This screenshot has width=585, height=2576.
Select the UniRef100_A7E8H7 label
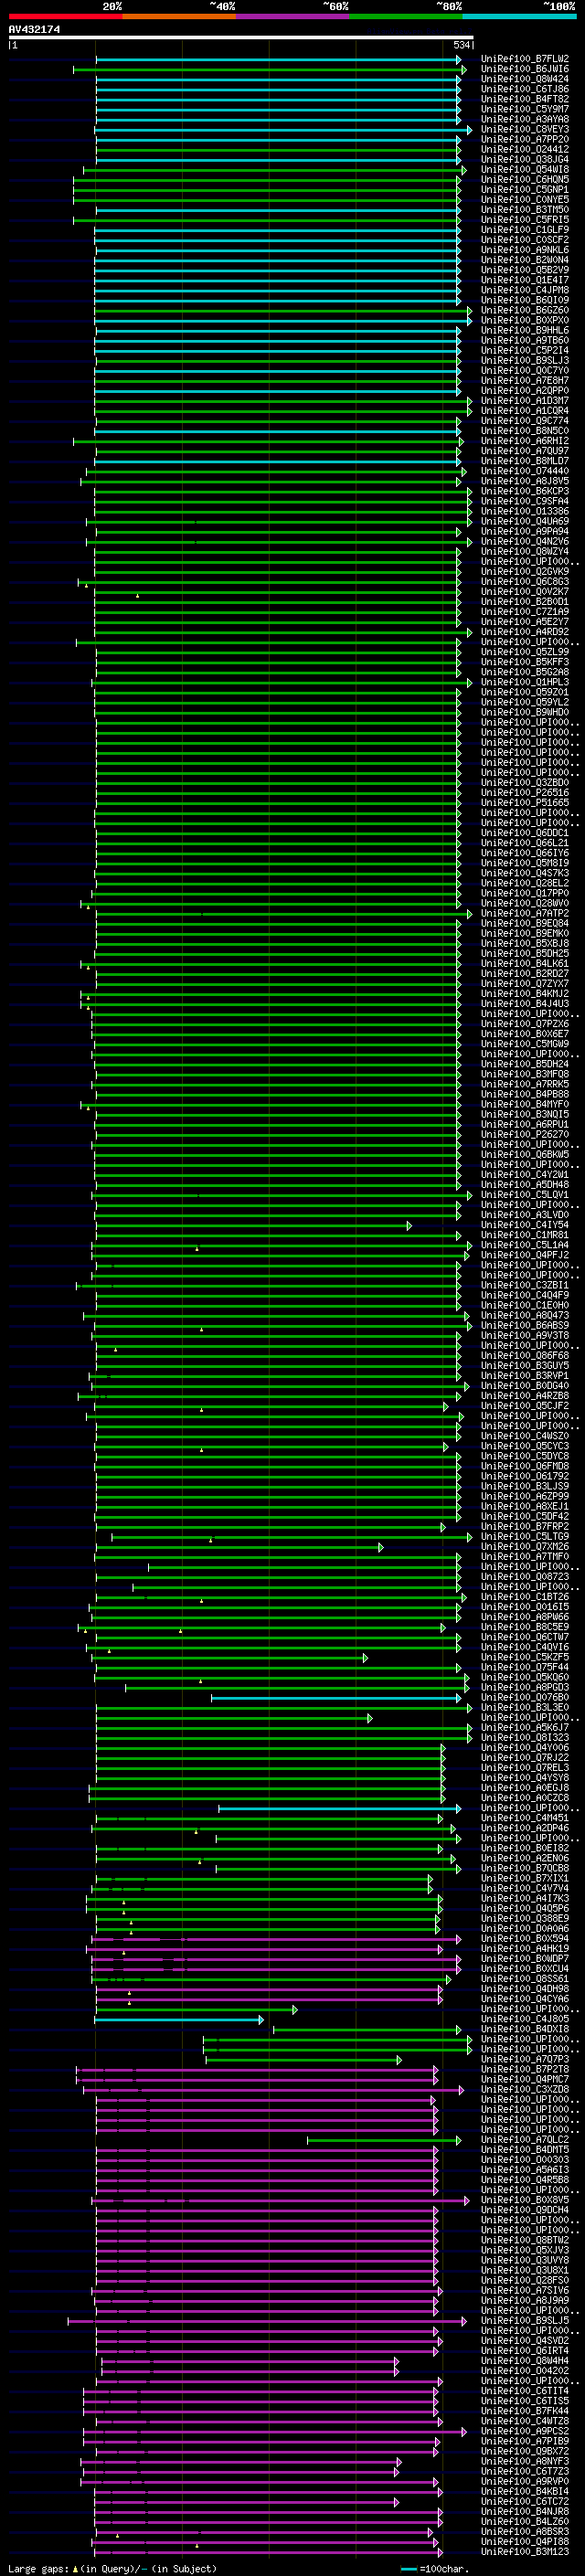pyautogui.click(x=524, y=381)
